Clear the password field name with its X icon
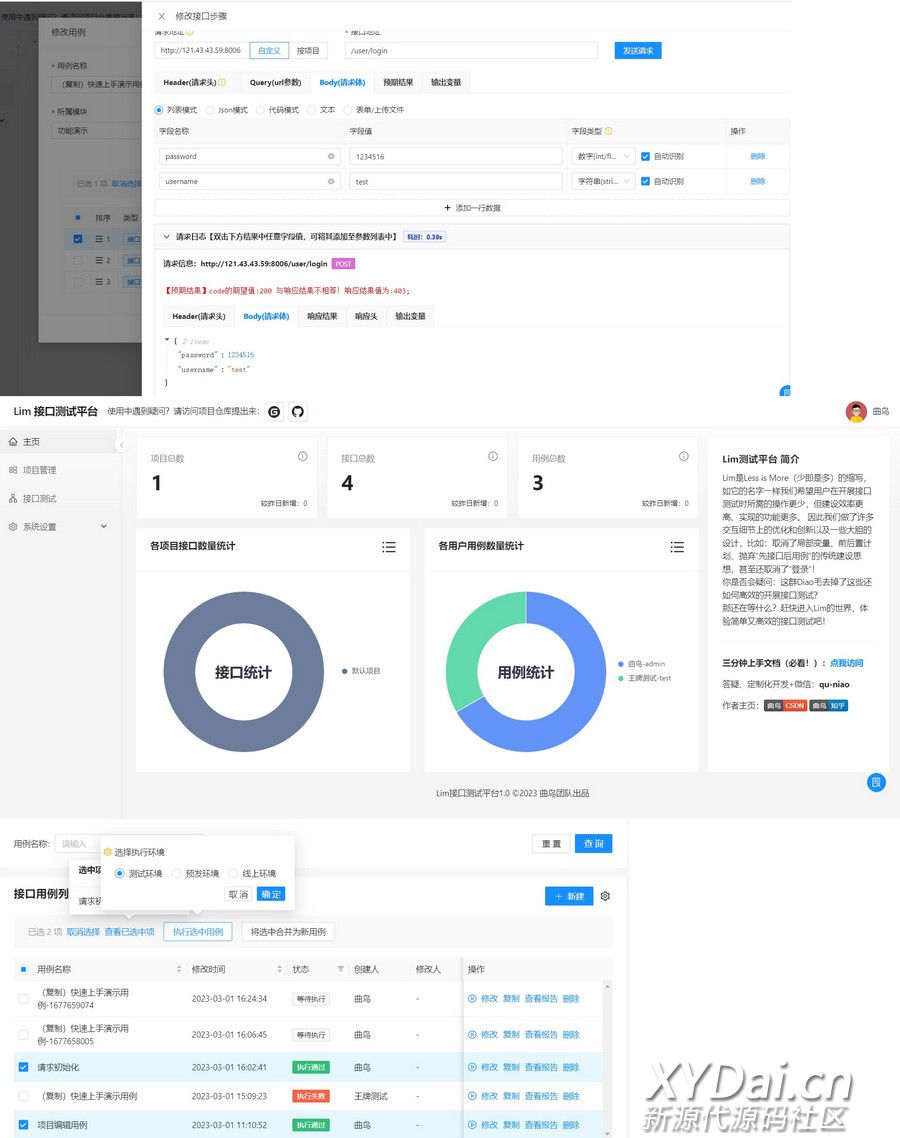The image size is (900, 1138). (331, 156)
